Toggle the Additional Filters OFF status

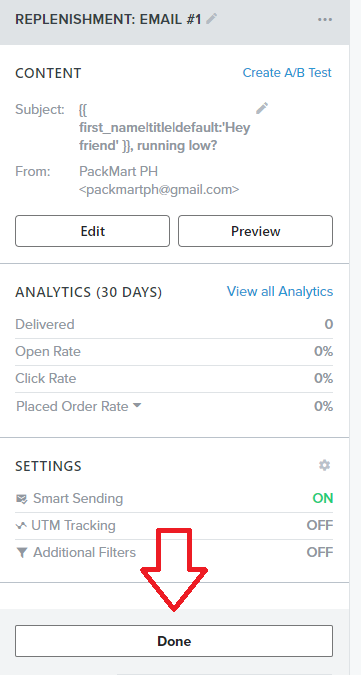320,552
